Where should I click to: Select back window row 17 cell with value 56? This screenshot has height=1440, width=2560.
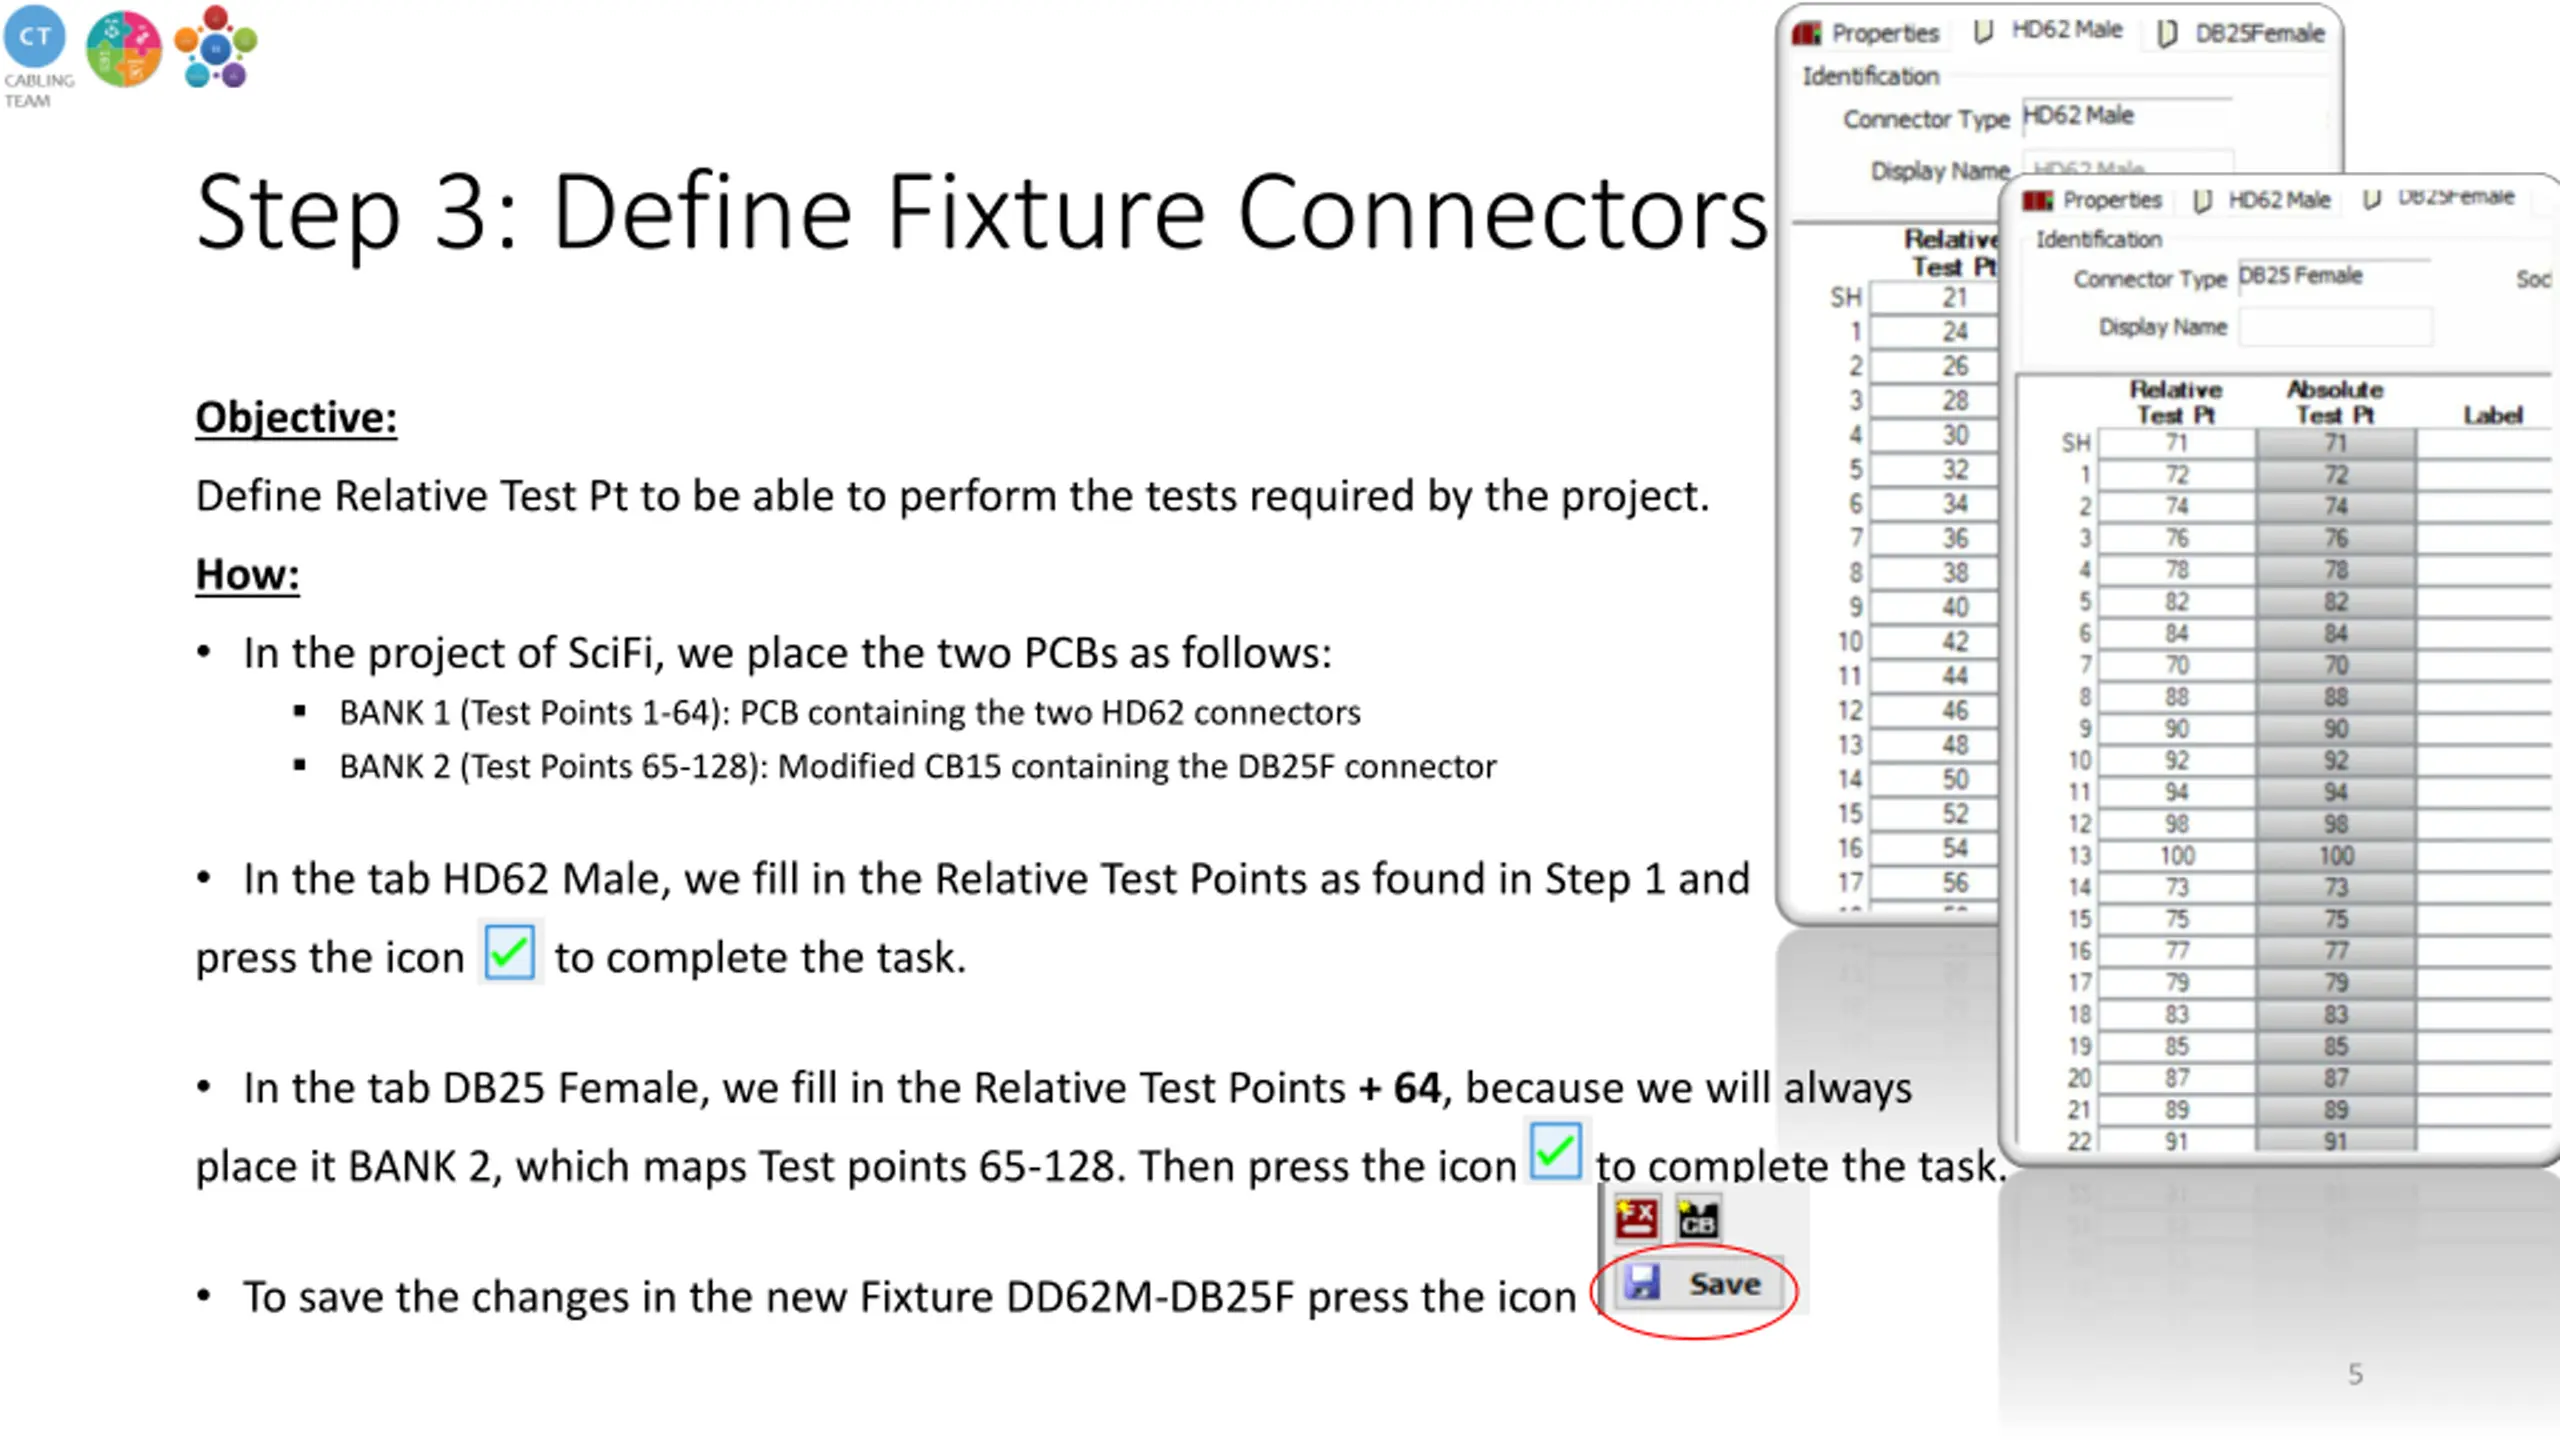(1934, 883)
